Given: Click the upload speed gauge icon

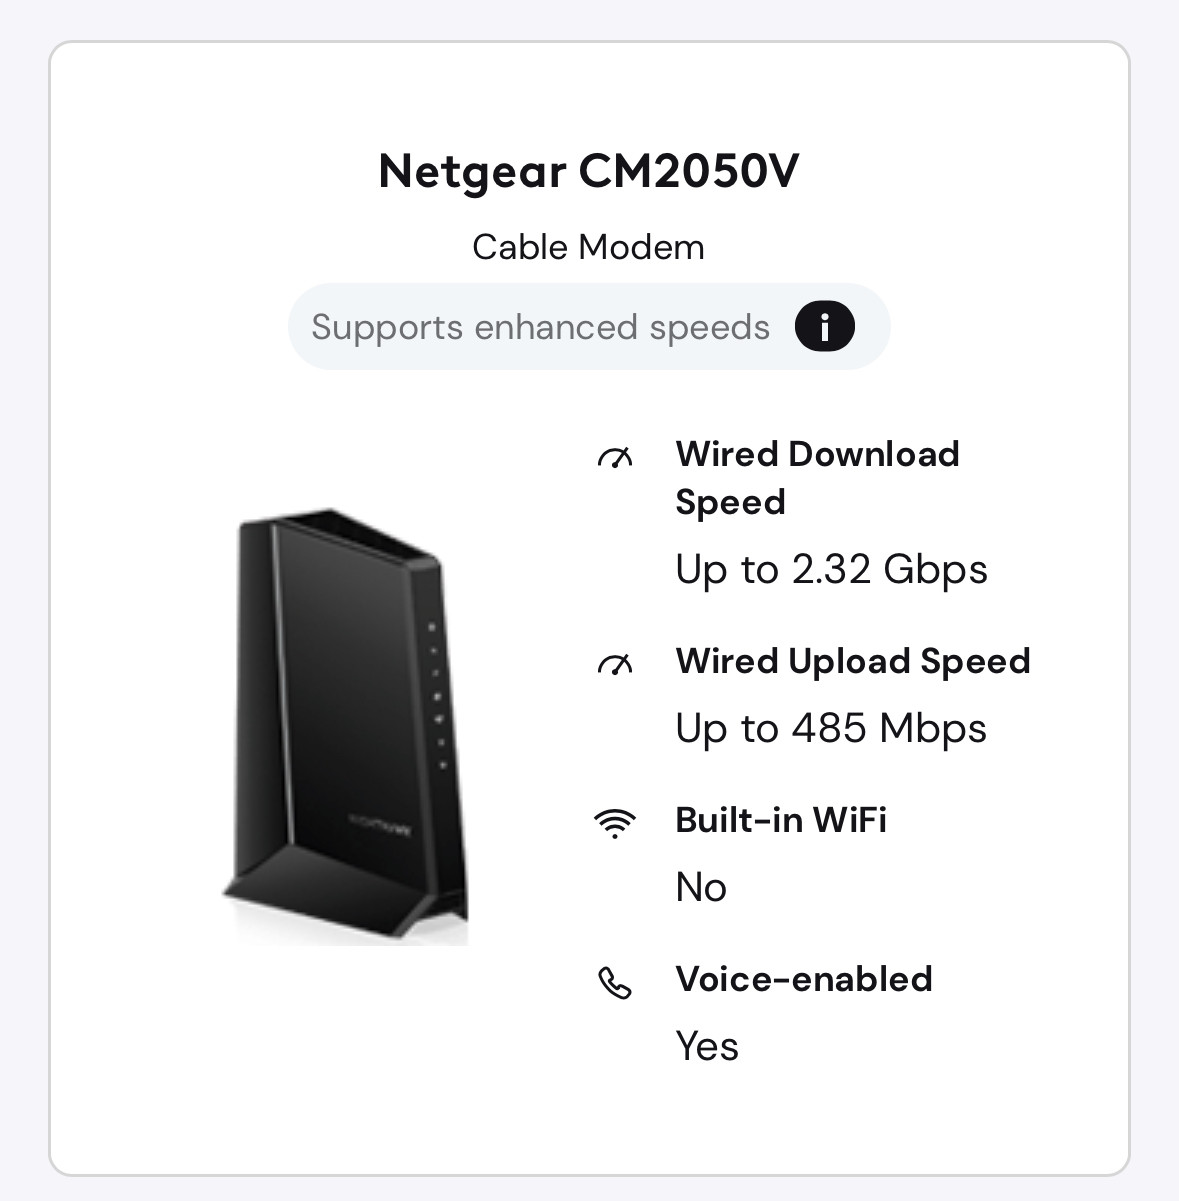Looking at the screenshot, I should click(615, 664).
